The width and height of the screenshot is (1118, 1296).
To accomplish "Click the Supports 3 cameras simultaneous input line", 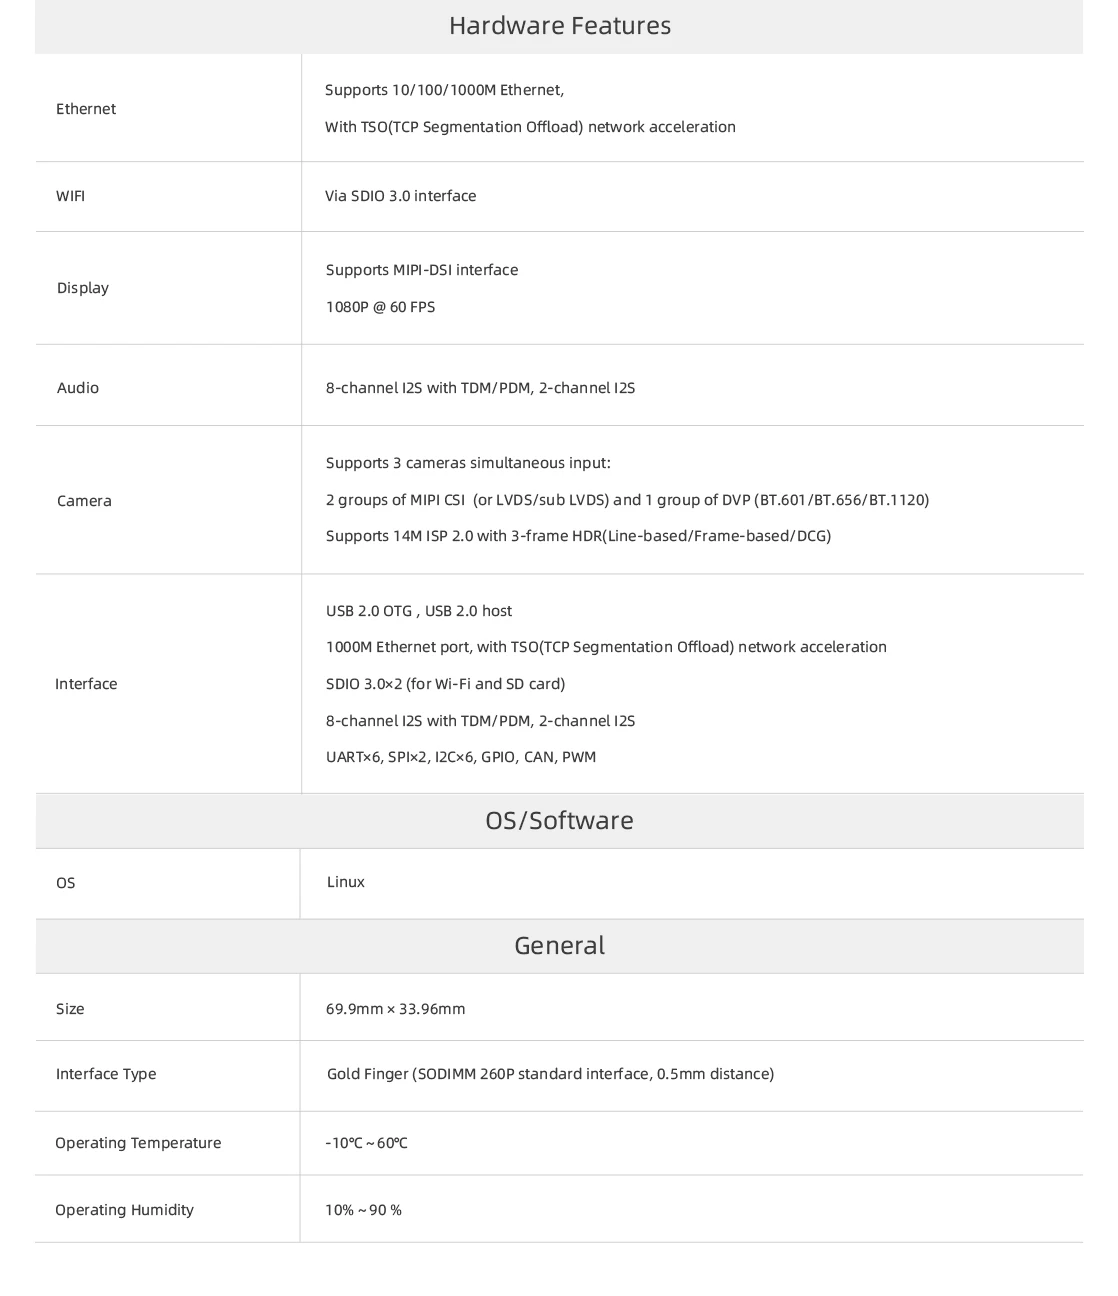I will [468, 463].
